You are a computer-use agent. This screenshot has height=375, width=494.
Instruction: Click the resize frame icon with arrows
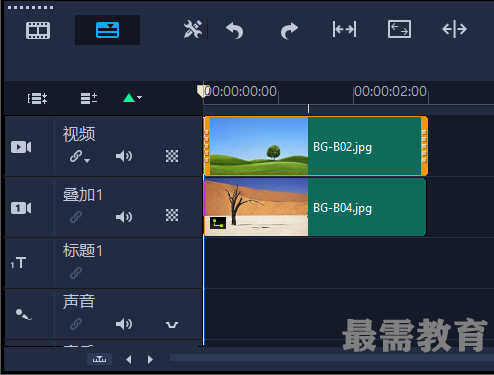tap(399, 29)
